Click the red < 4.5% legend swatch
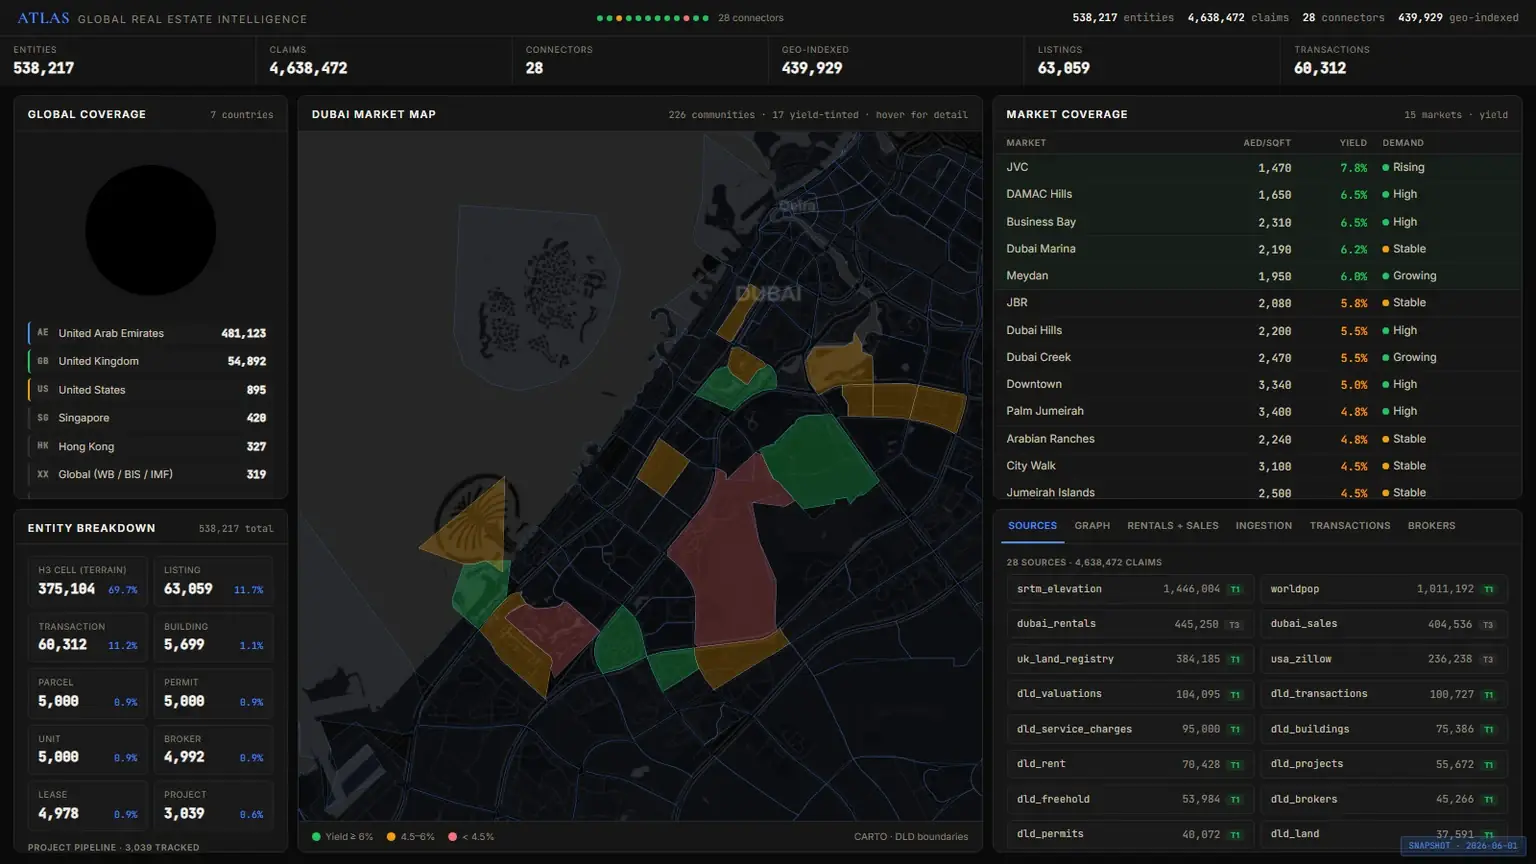This screenshot has width=1536, height=864. coord(453,837)
